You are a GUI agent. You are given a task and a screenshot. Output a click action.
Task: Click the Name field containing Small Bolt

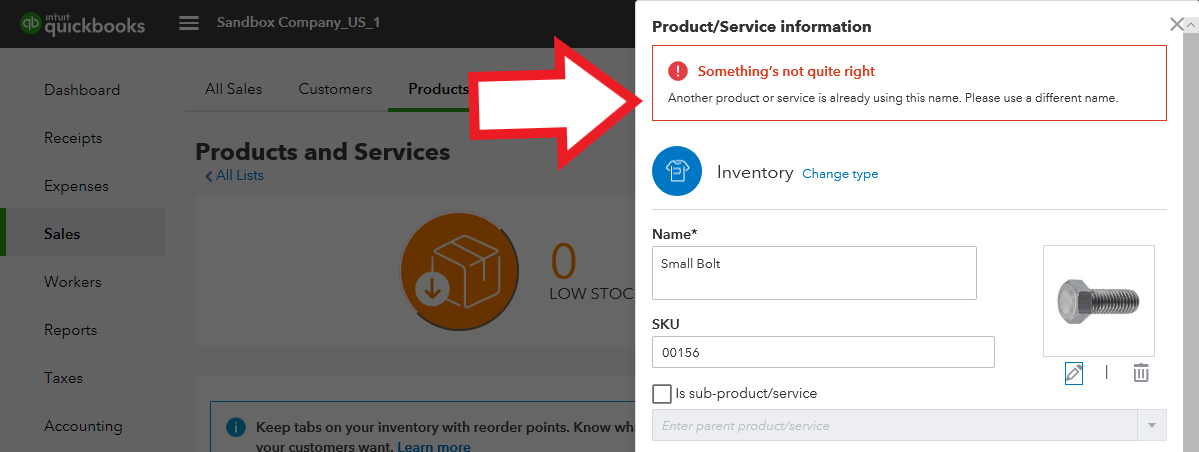814,273
